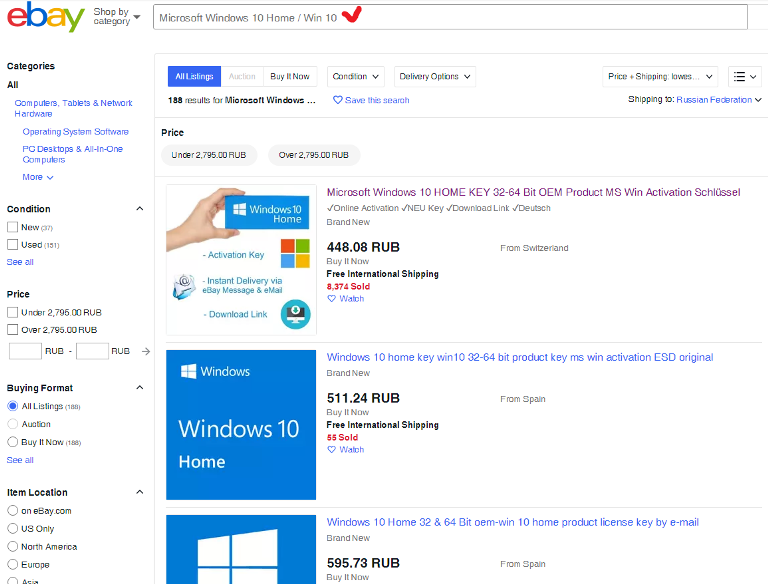The height and width of the screenshot is (584, 768).
Task: Open PC Desktops & All-In-One Computers category
Action: 72,154
